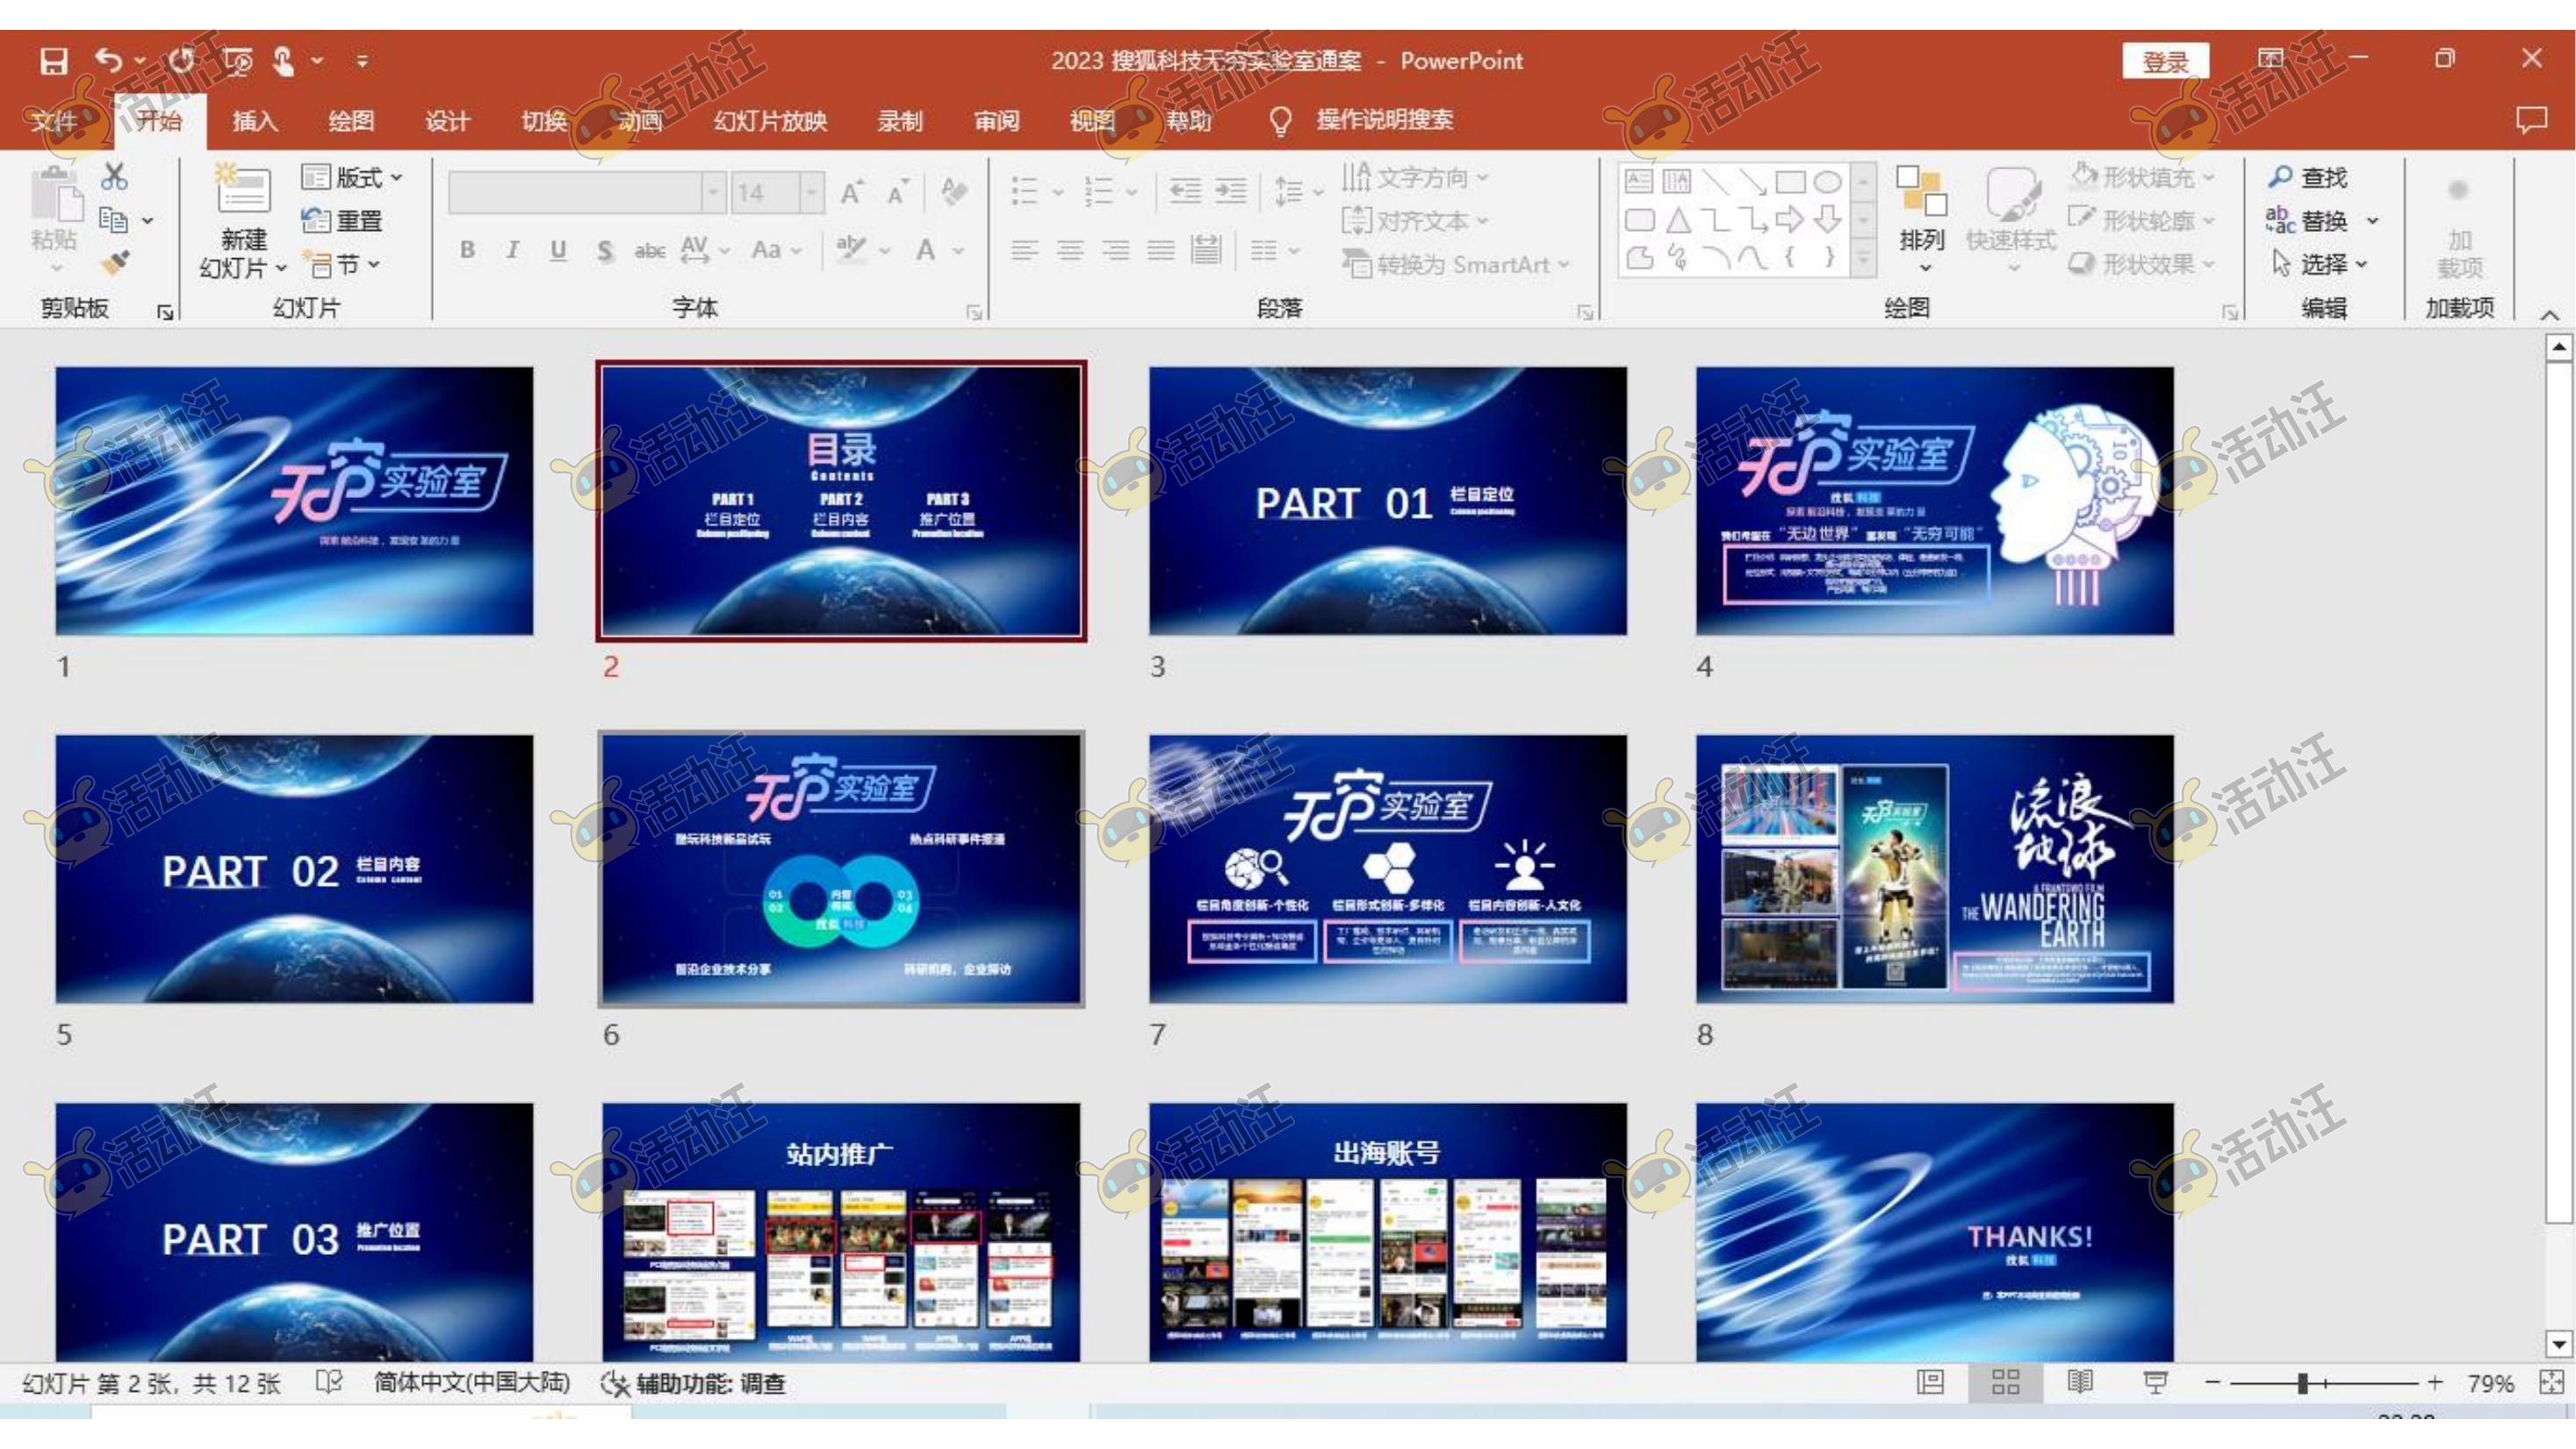Open the Text Direction (文字方向) dropdown
The image size is (2576, 1449).
[1414, 177]
